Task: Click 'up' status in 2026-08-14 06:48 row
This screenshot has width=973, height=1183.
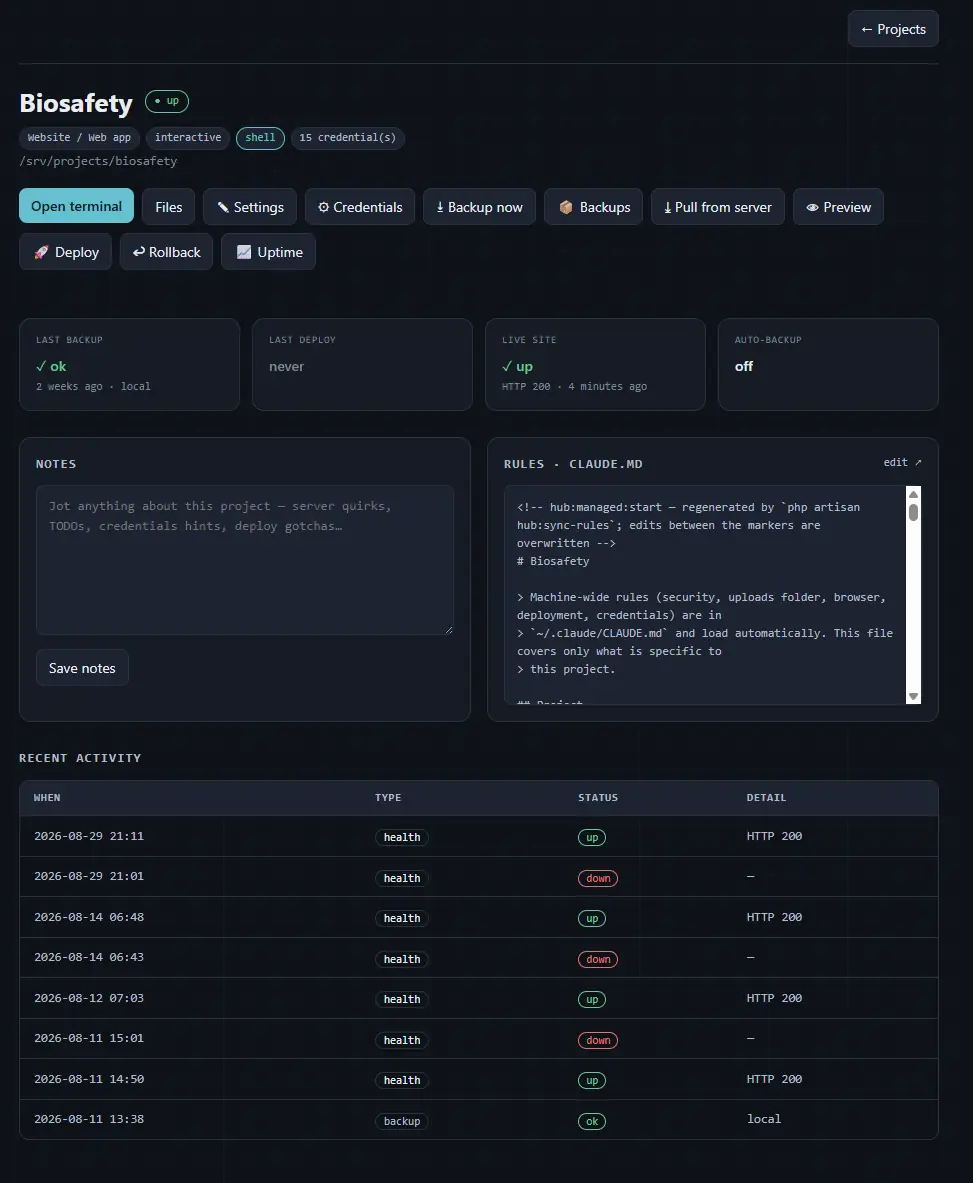Action: (x=592, y=918)
